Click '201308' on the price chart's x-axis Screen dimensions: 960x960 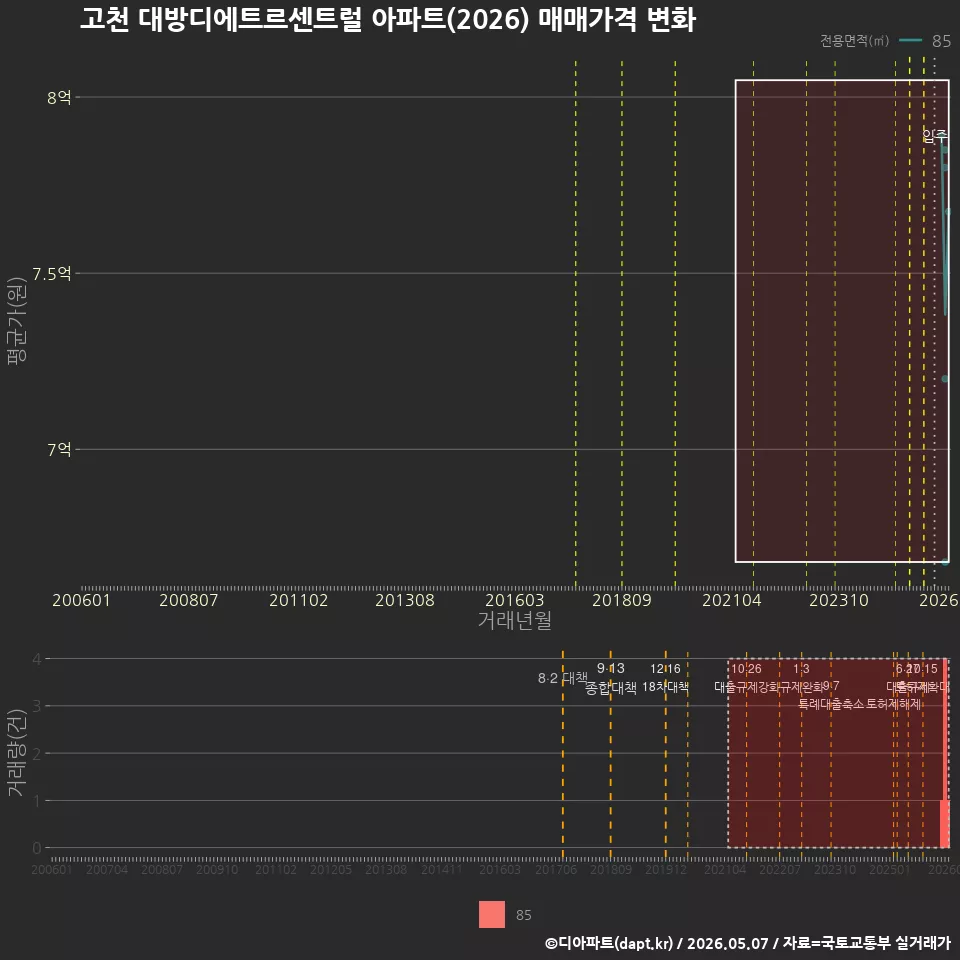(405, 600)
